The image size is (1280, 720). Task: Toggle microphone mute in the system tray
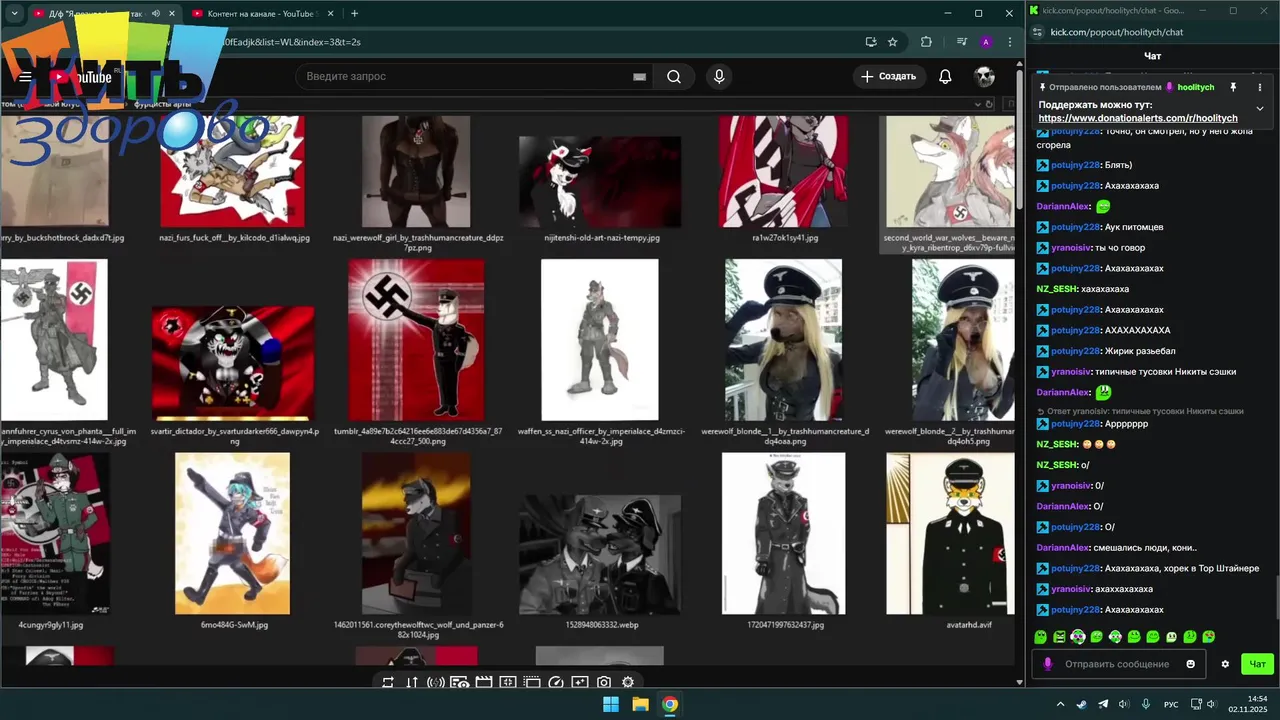(1146, 704)
